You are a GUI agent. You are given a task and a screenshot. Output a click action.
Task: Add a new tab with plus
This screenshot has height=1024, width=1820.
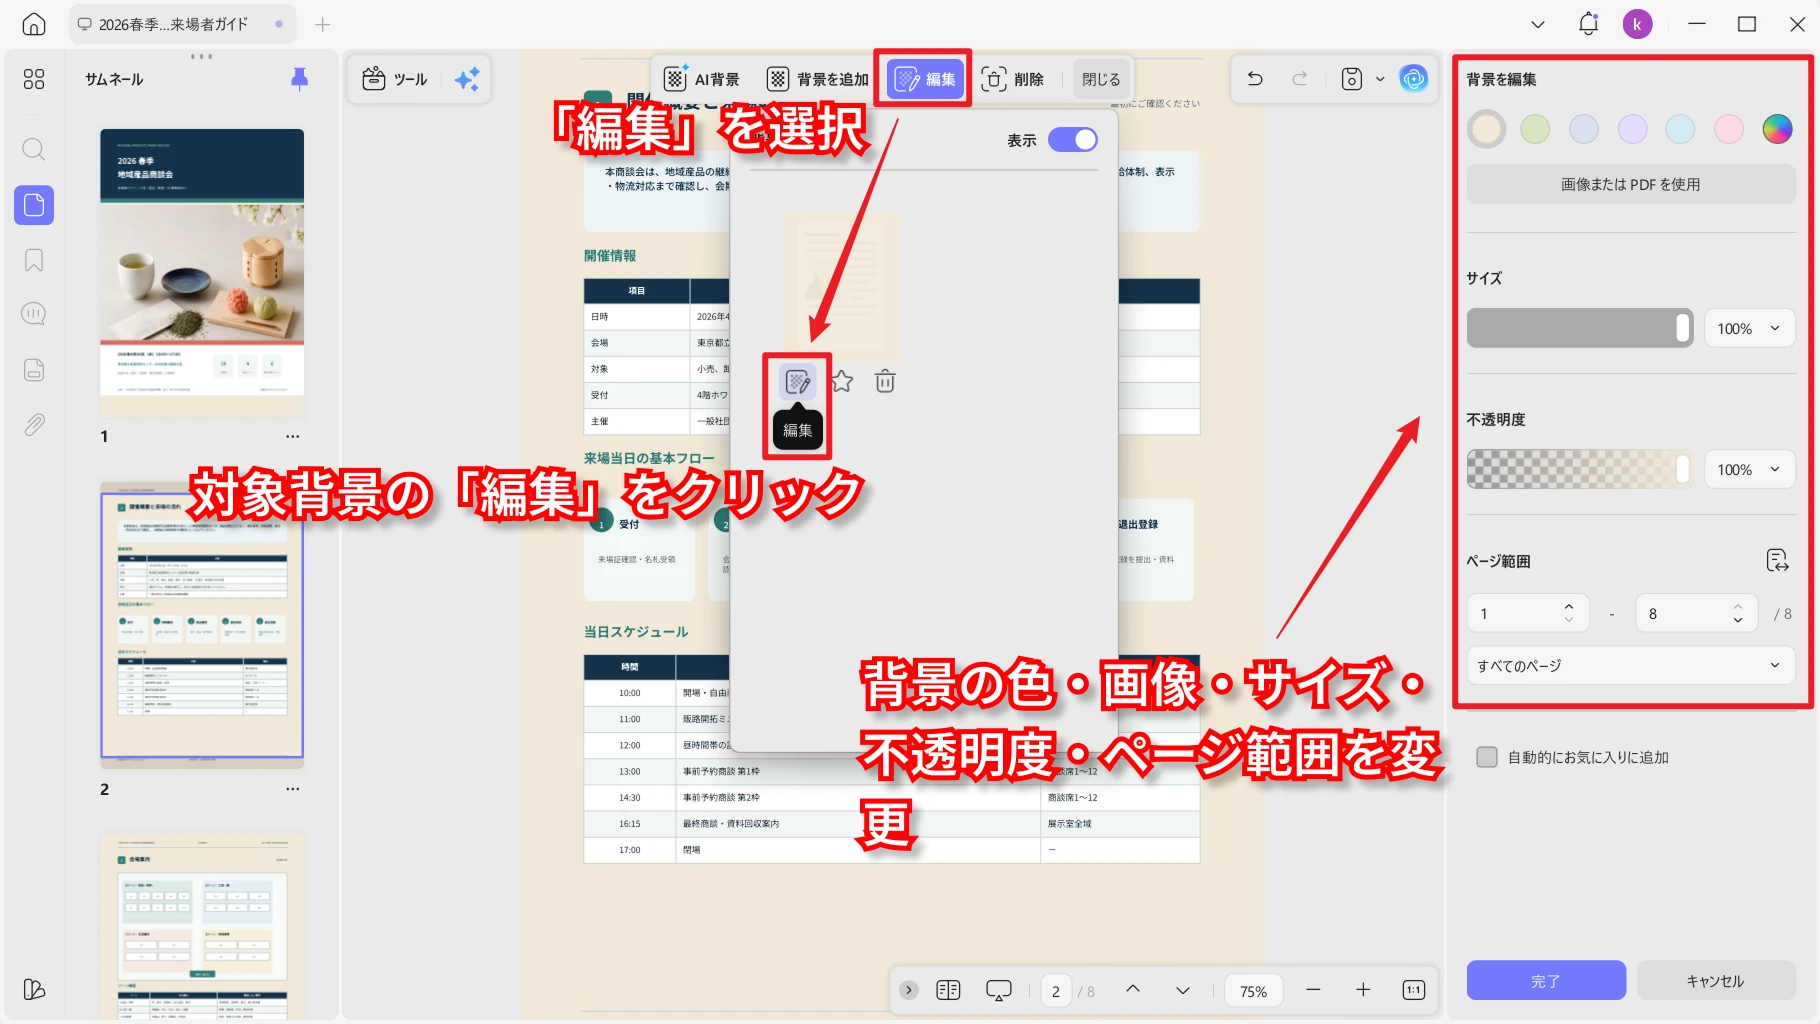pos(322,24)
